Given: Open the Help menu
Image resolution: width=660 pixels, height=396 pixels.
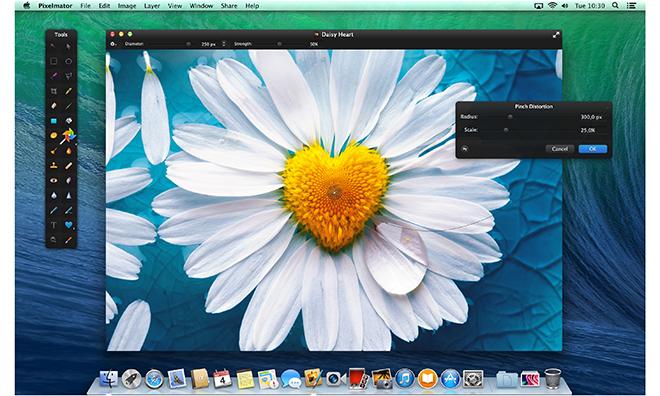Looking at the screenshot, I should tap(252, 6).
